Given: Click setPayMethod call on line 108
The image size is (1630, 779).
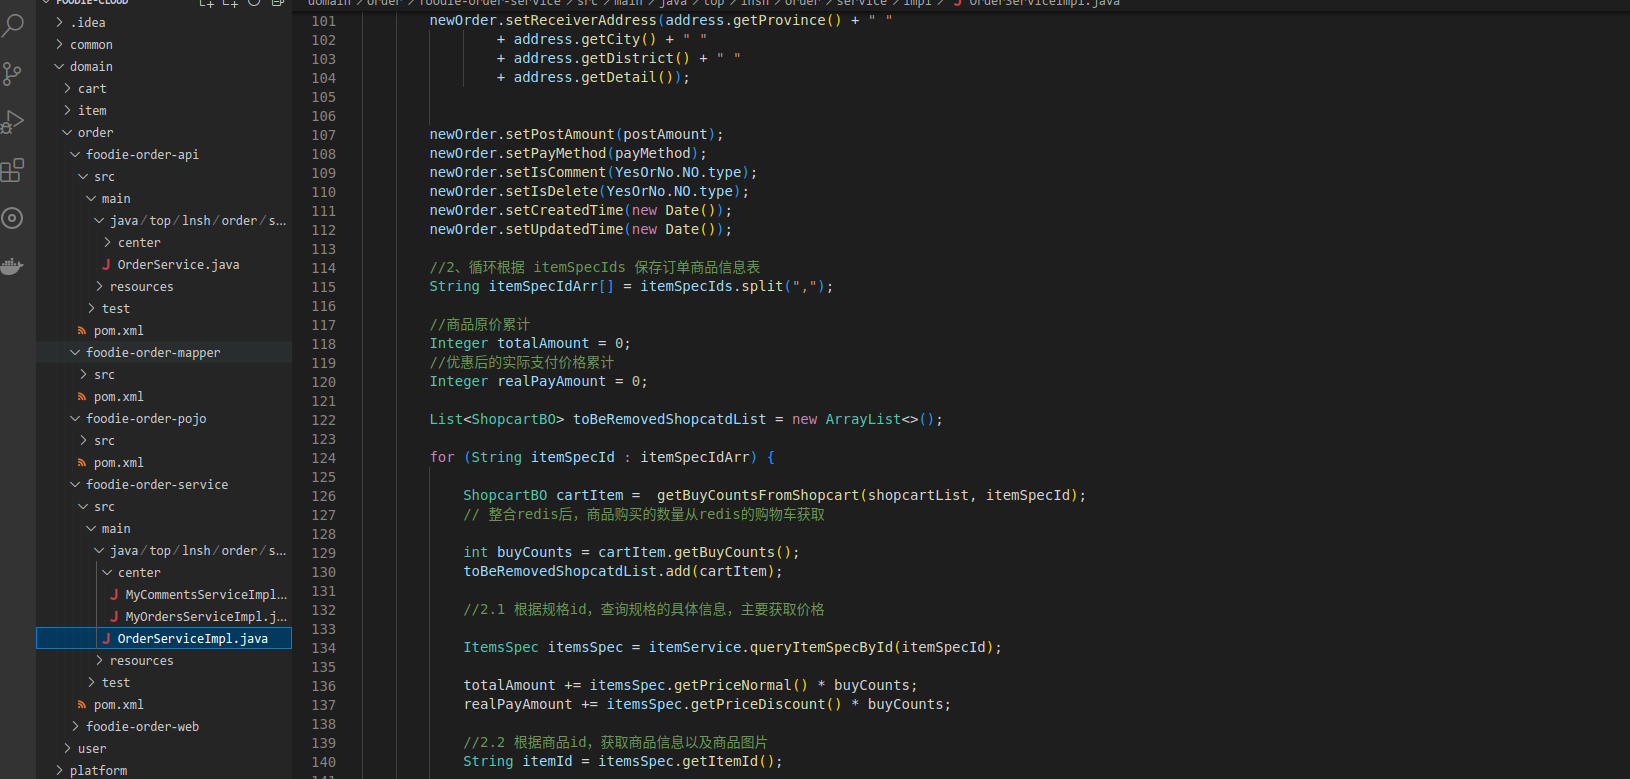Looking at the screenshot, I should point(556,153).
